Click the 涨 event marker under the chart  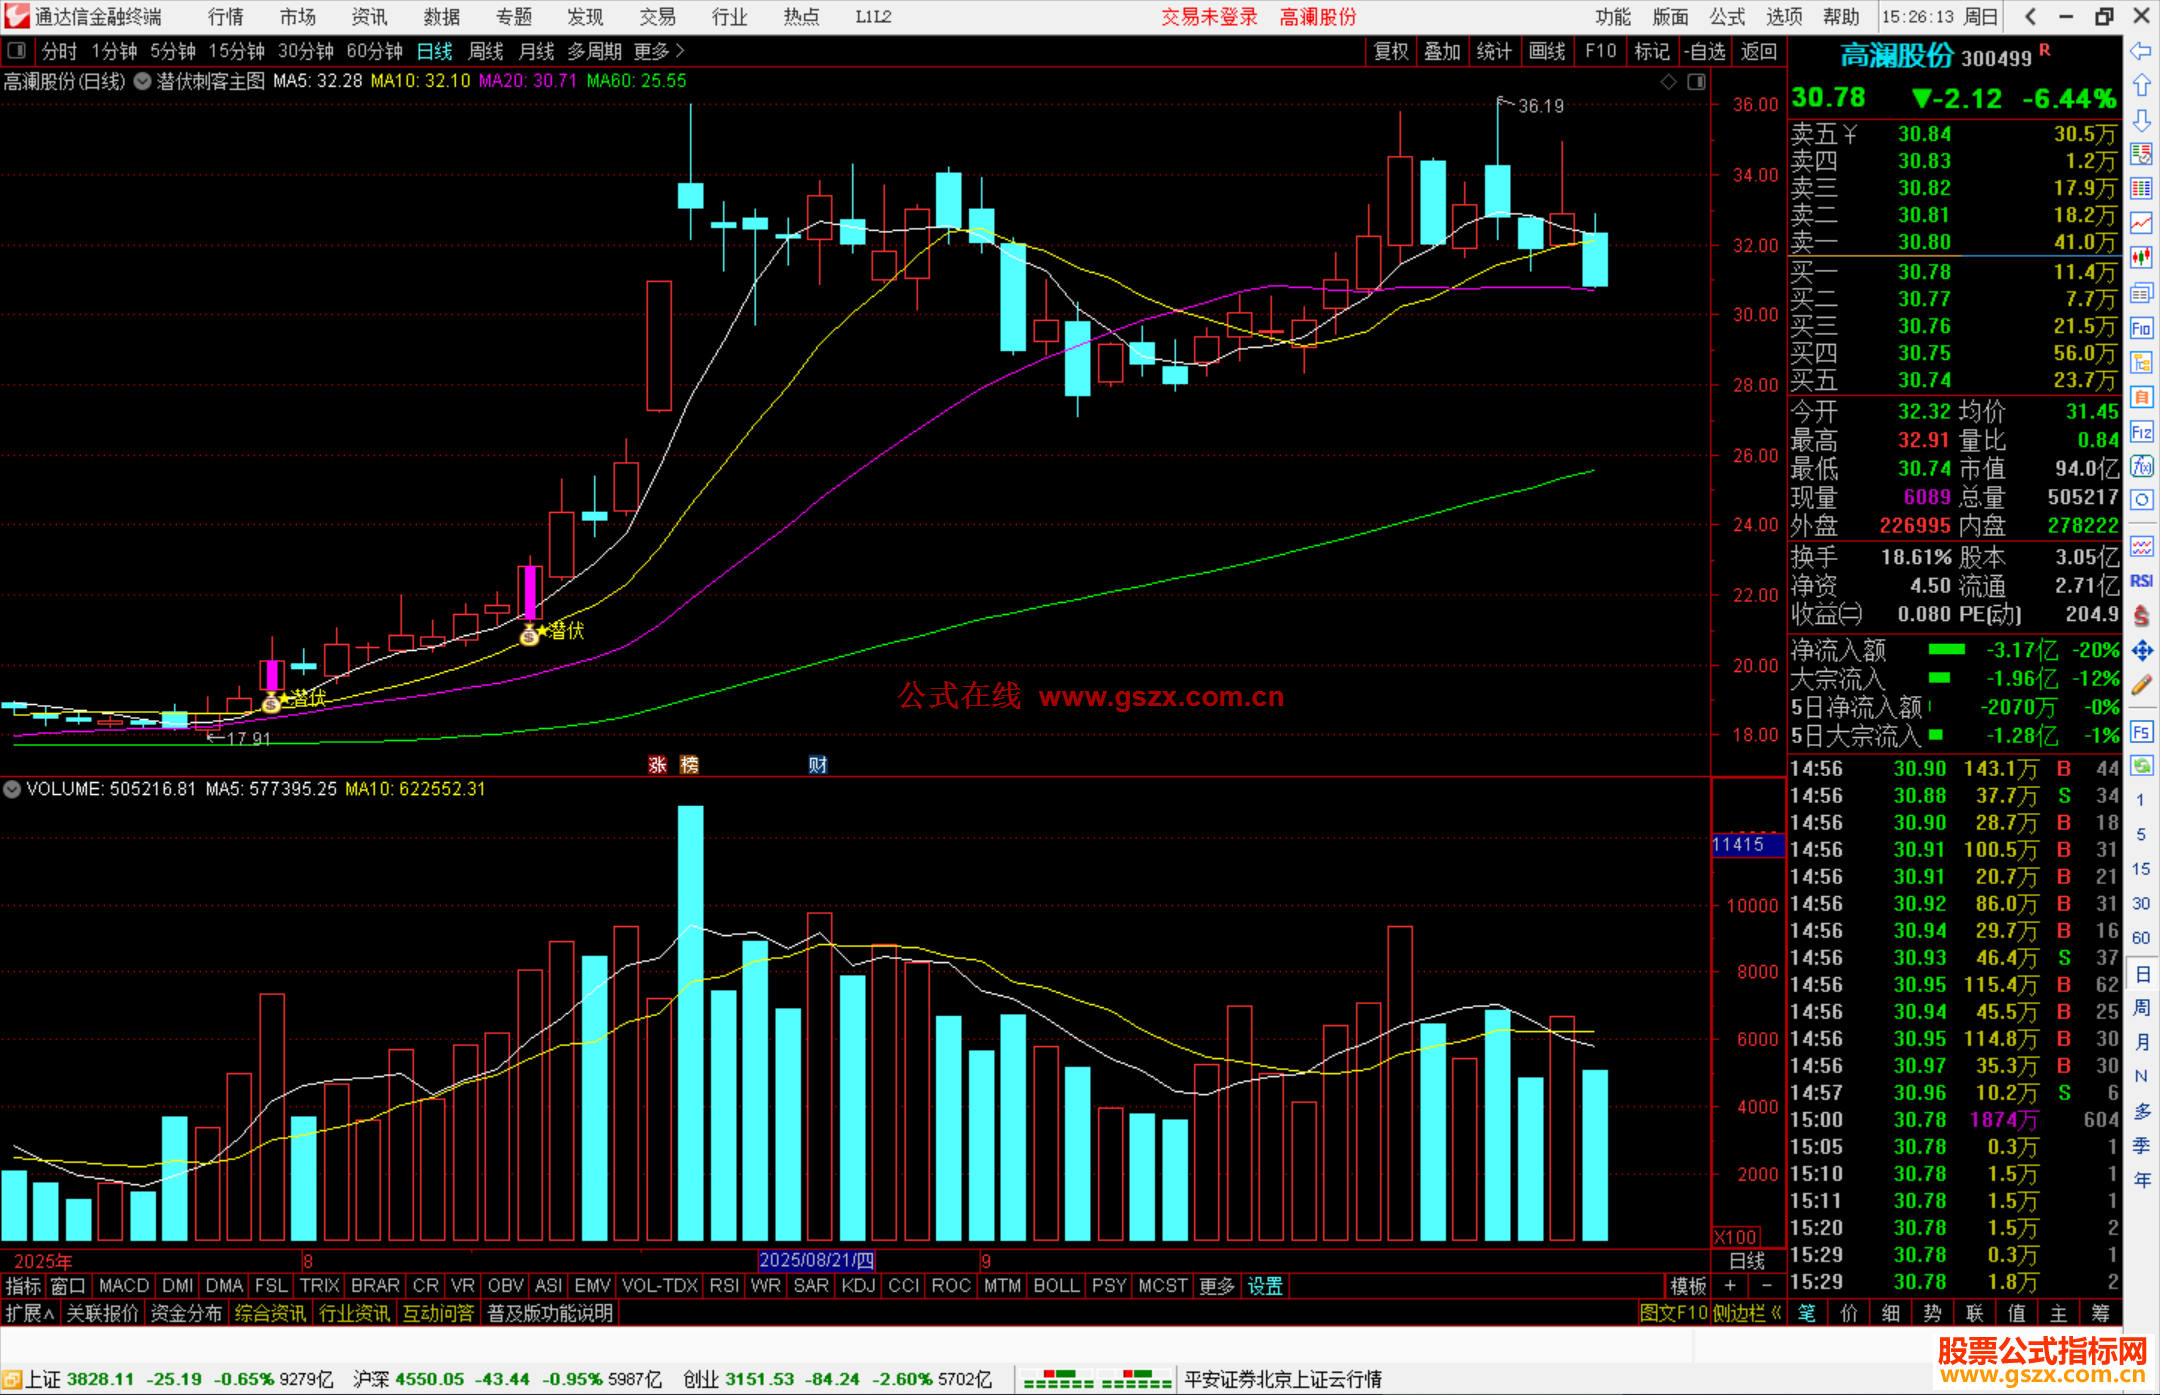657,765
